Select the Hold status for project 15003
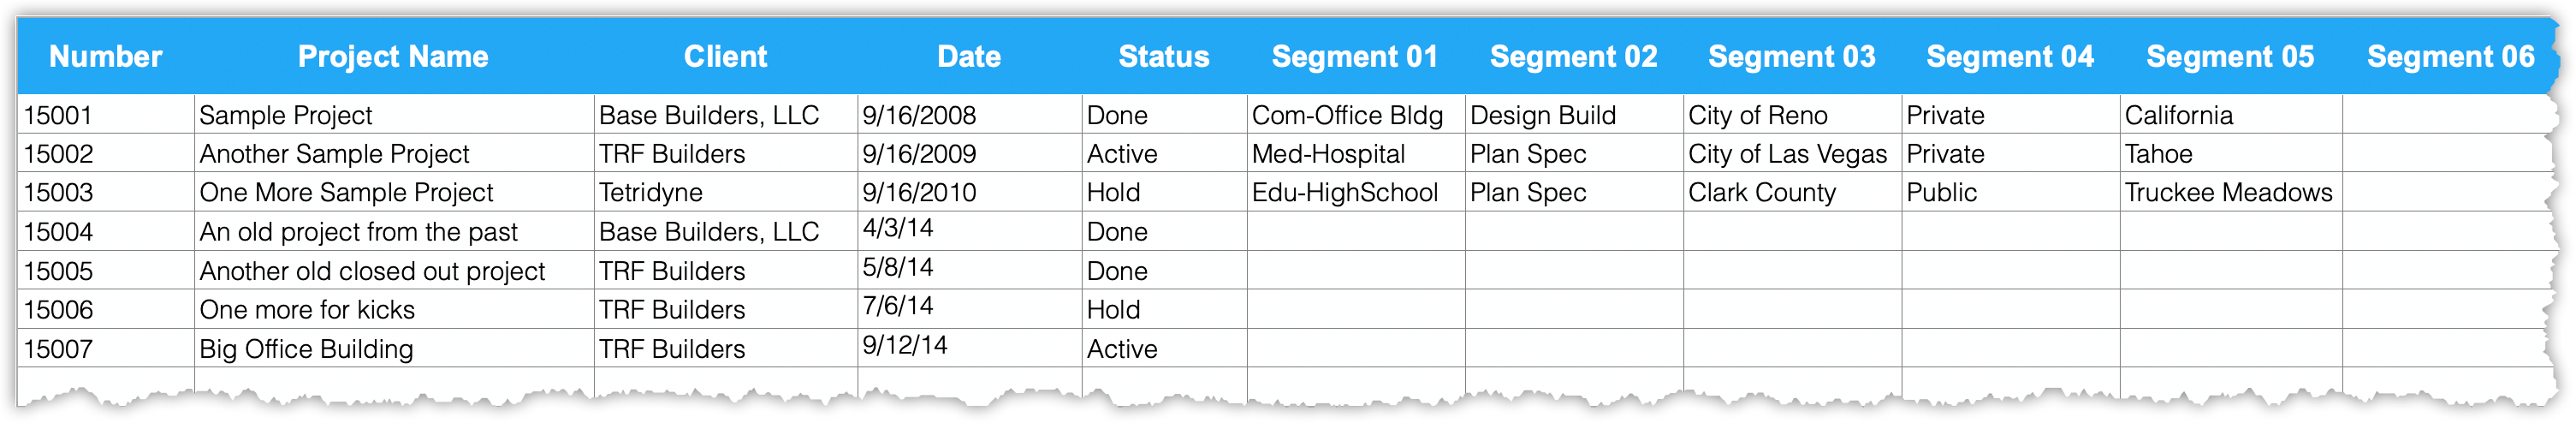2576x423 pixels. point(1164,192)
